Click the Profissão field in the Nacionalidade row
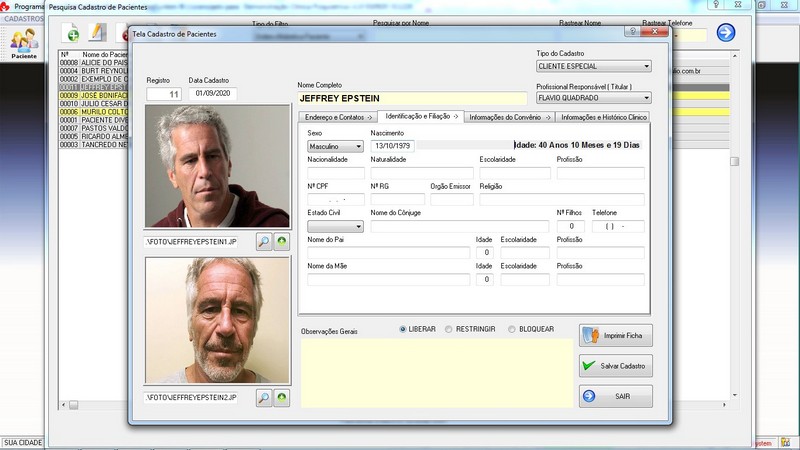800x450 pixels. 601,173
